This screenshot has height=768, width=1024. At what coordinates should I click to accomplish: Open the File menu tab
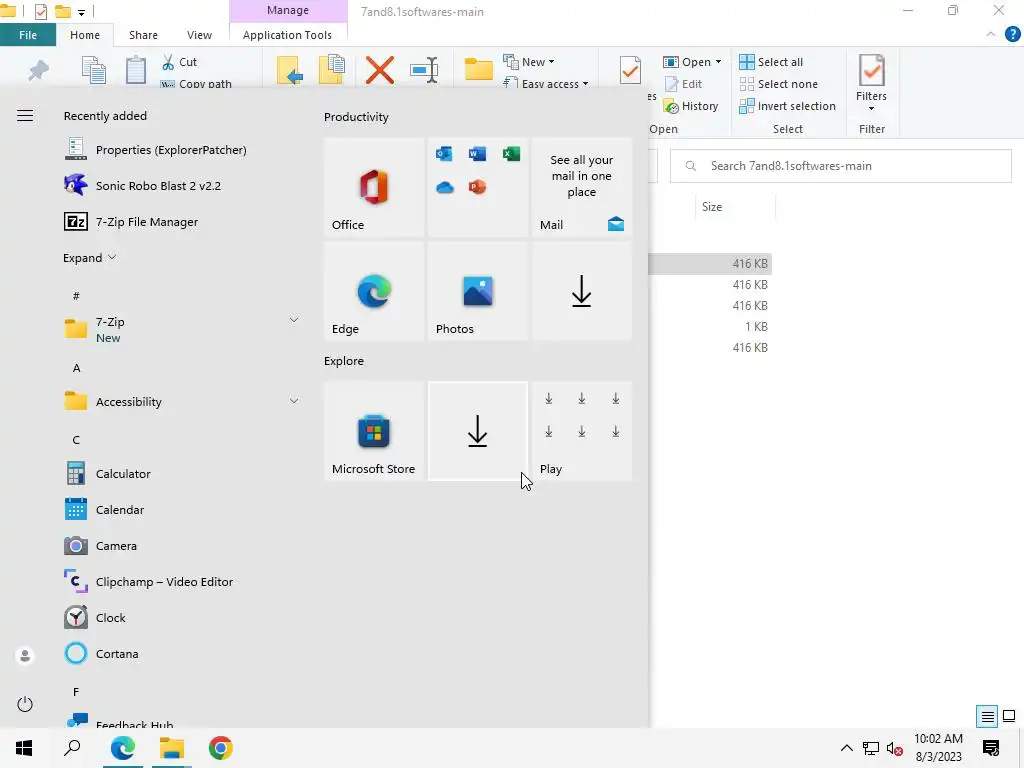28,35
